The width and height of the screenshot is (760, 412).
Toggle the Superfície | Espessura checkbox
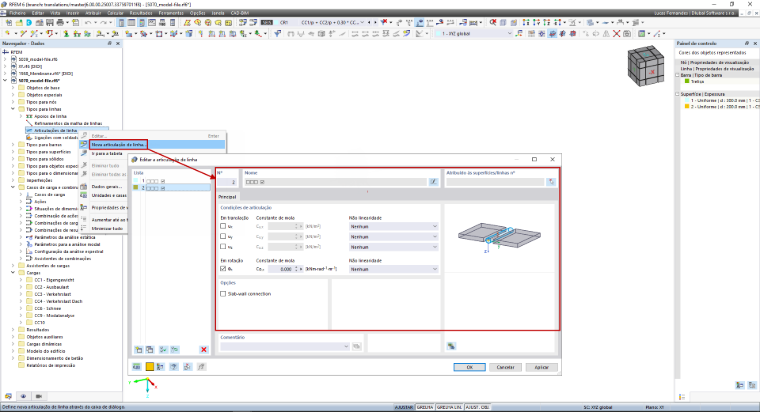pyautogui.click(x=678, y=94)
